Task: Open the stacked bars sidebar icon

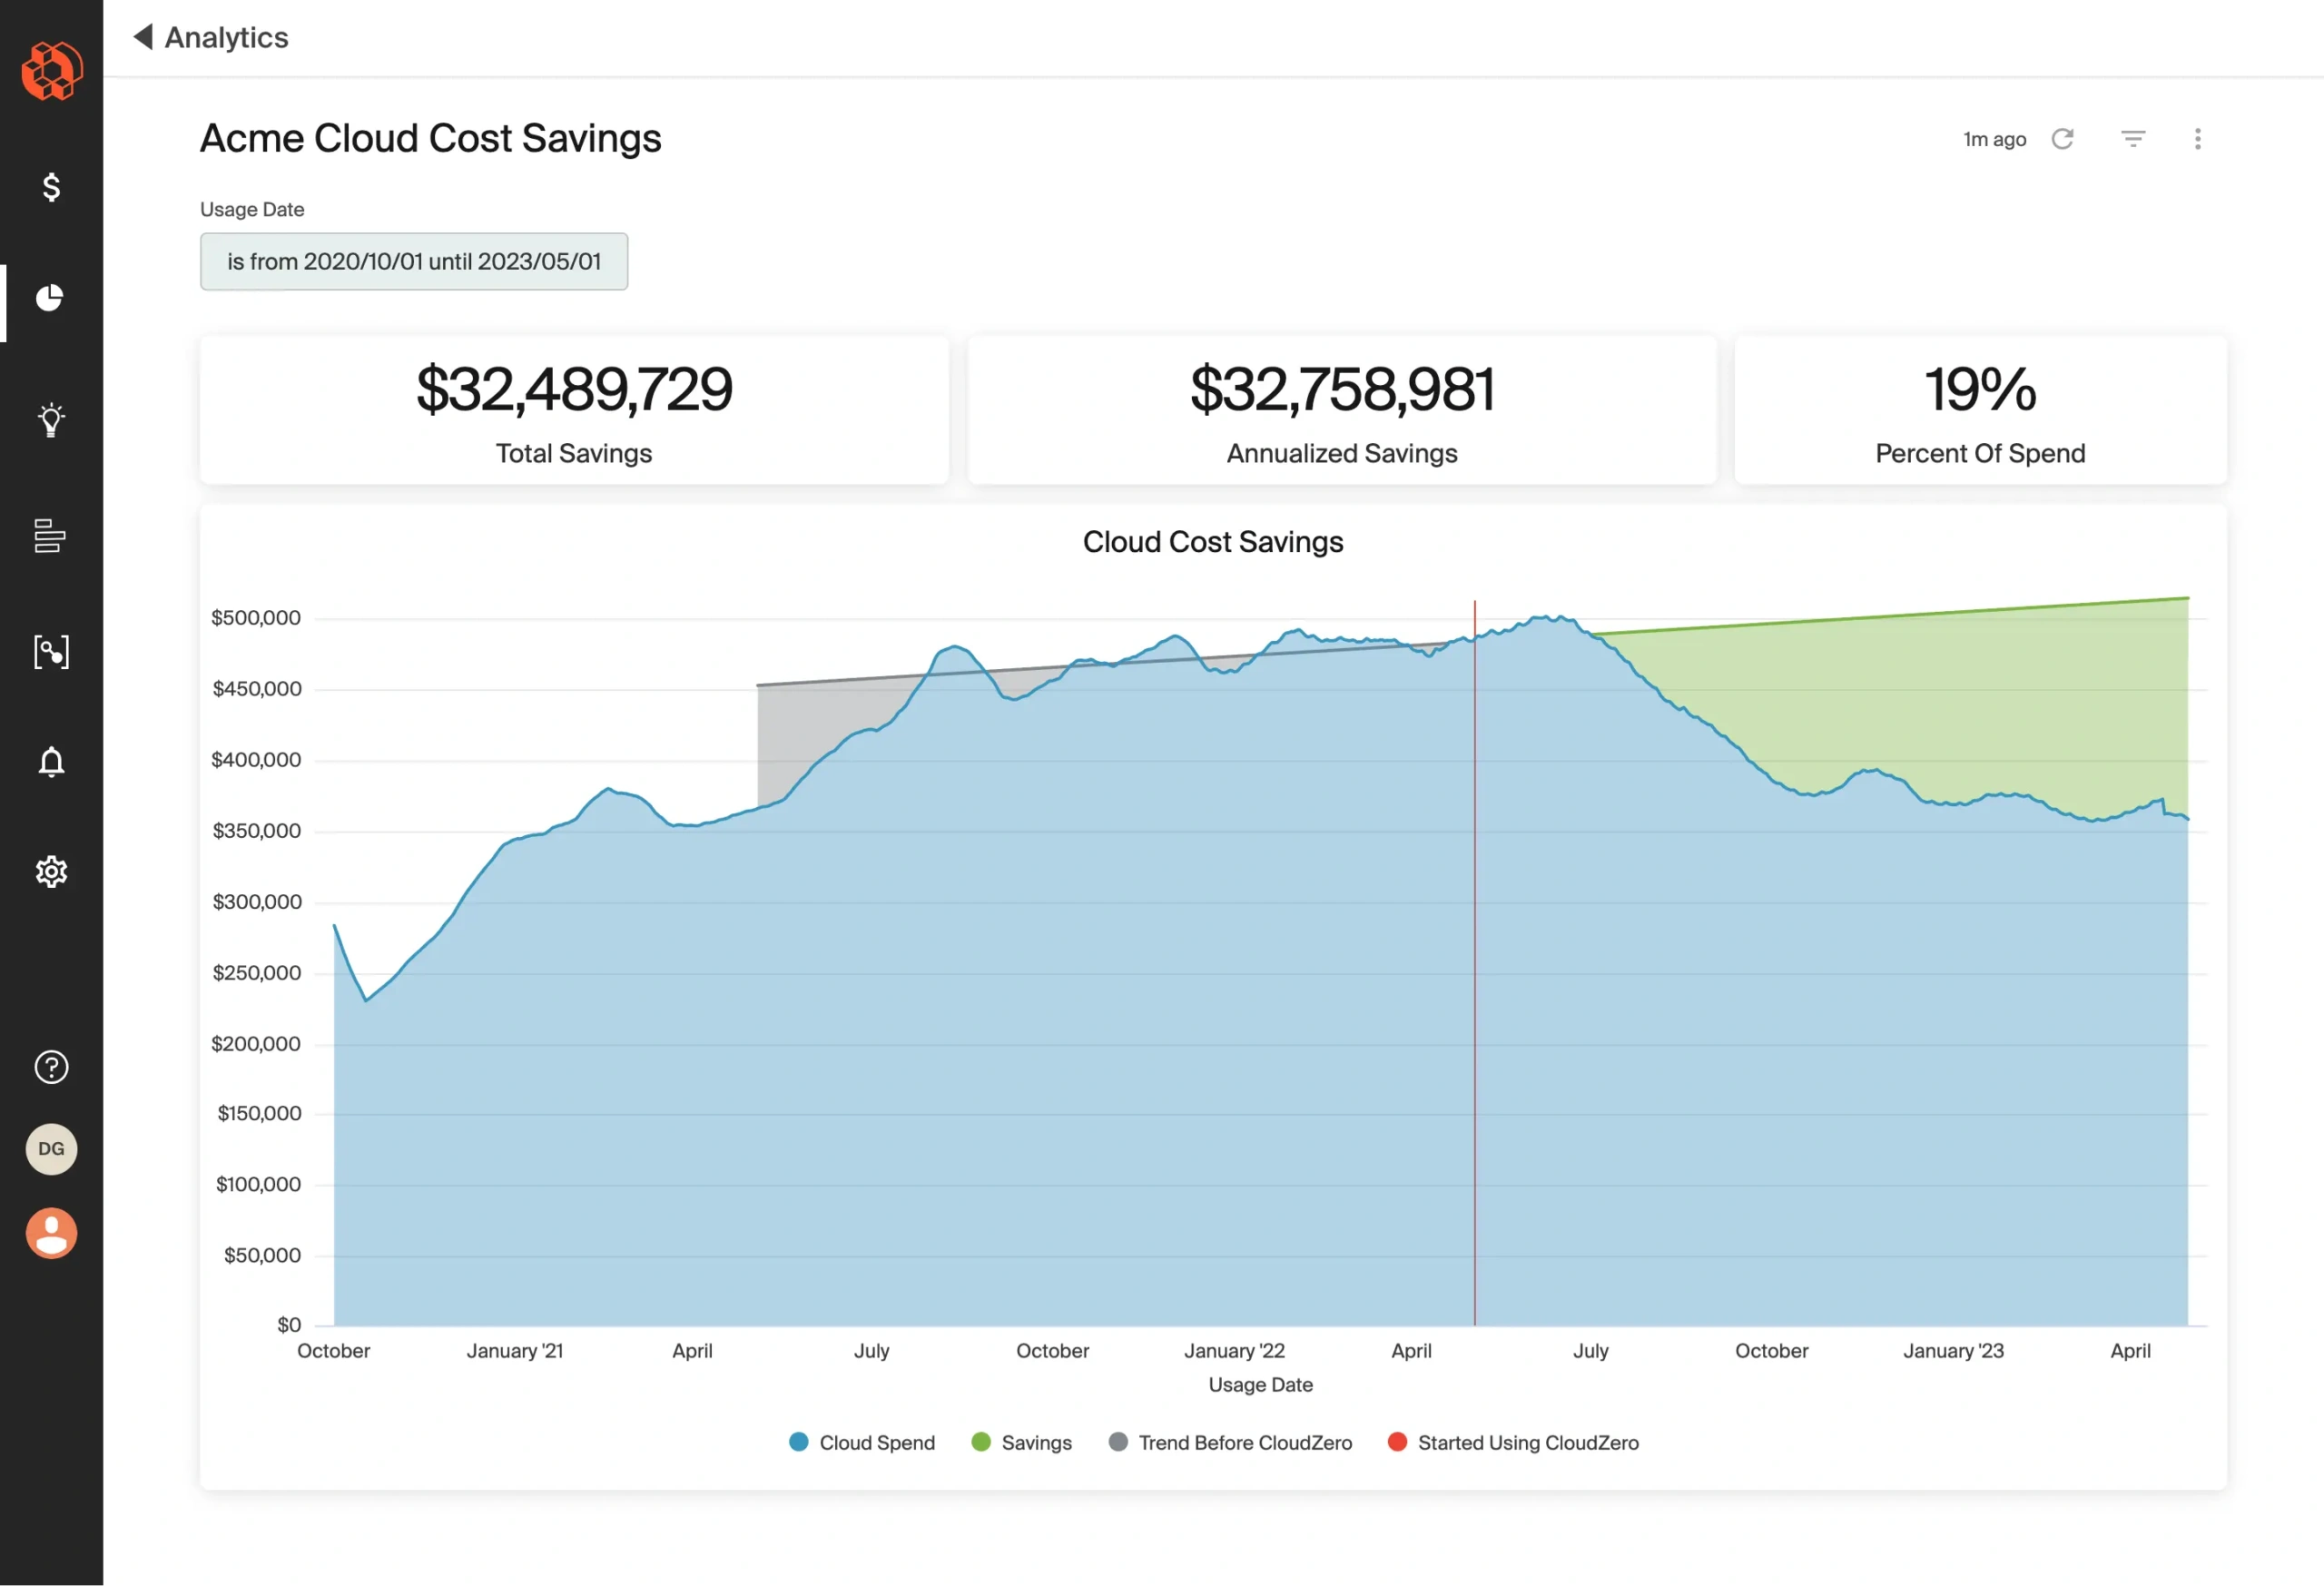Action: click(x=50, y=536)
